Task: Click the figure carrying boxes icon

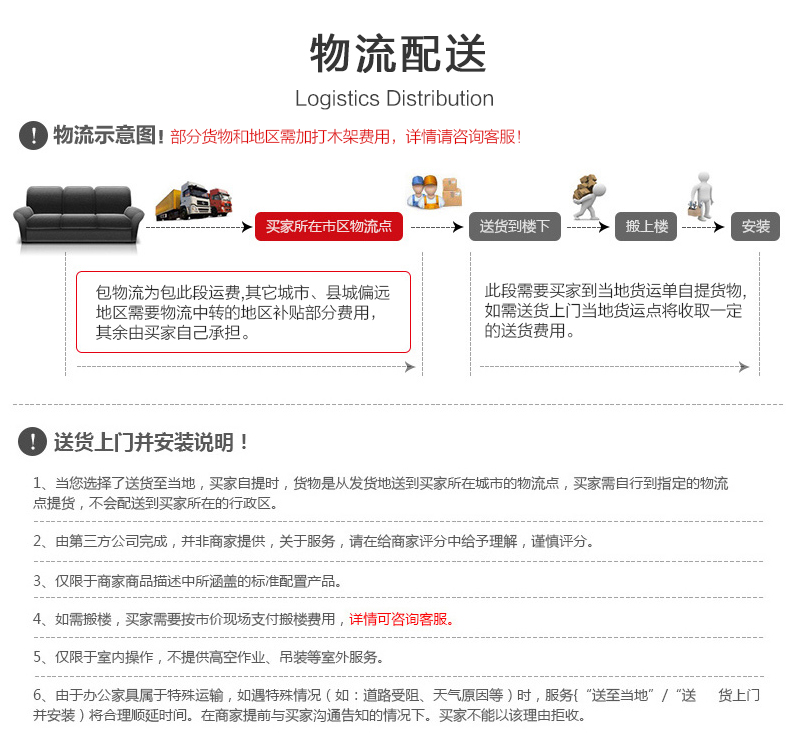Action: coord(589,196)
